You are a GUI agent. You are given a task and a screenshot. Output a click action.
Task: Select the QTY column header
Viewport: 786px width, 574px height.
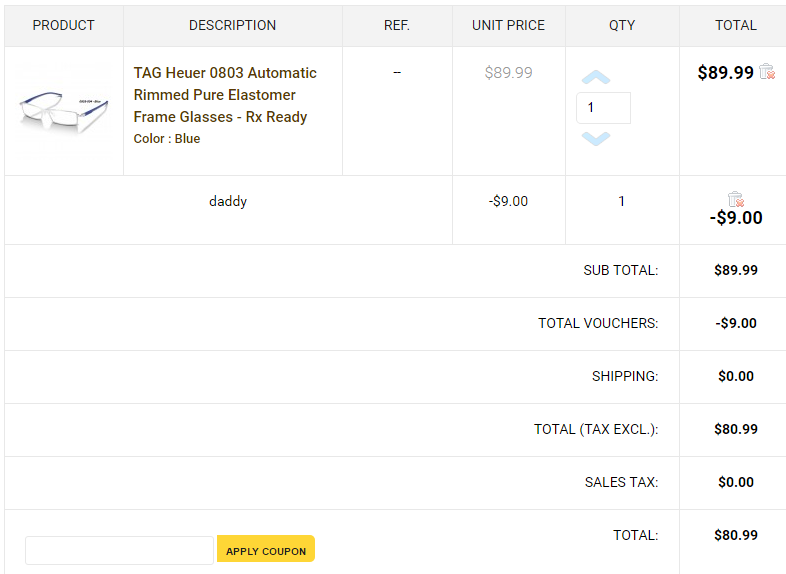[622, 25]
